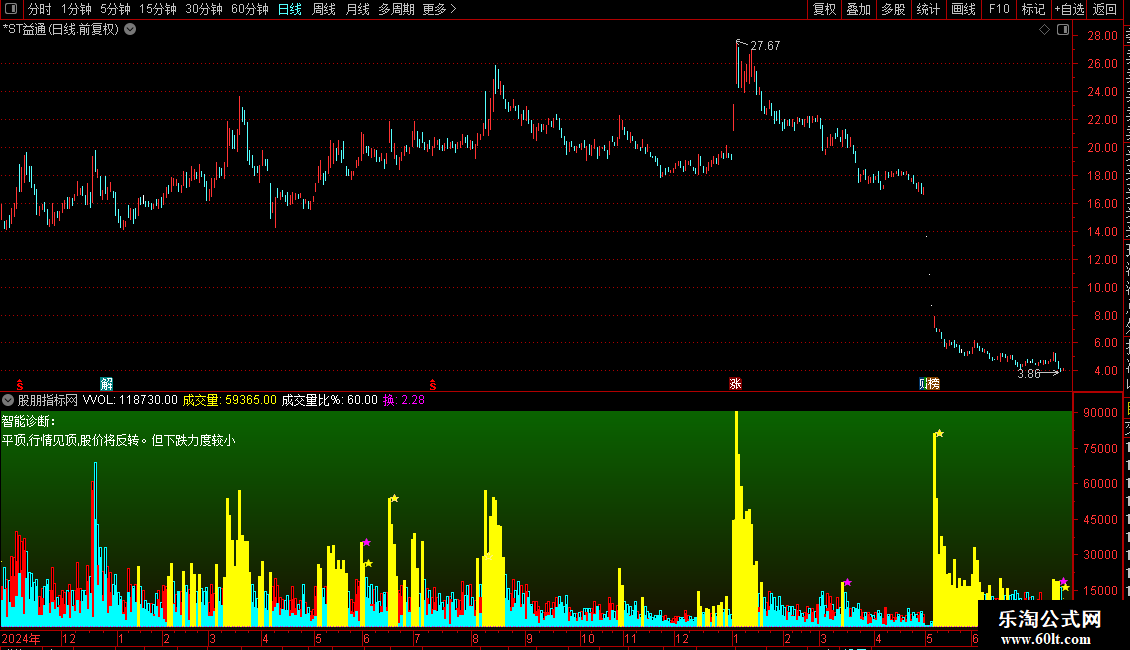Select the 日线 daily tab
The width and height of the screenshot is (1130, 650).
[x=290, y=9]
